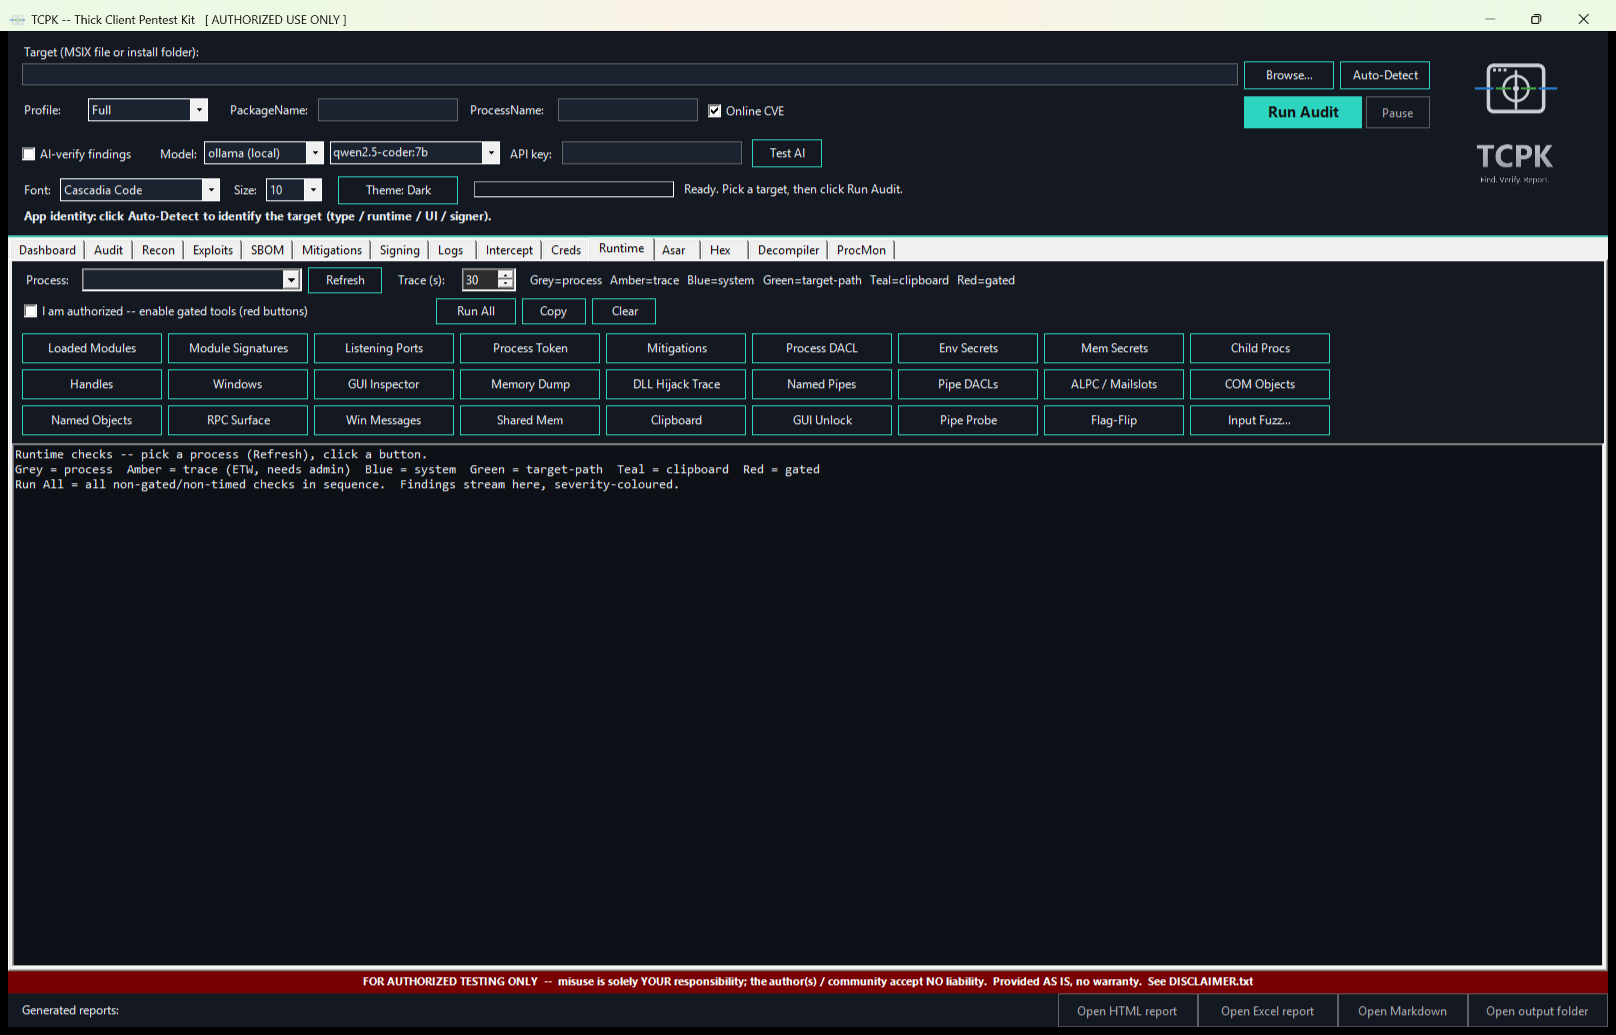This screenshot has width=1616, height=1035.
Task: Click the RPC Surface button
Action: [238, 420]
